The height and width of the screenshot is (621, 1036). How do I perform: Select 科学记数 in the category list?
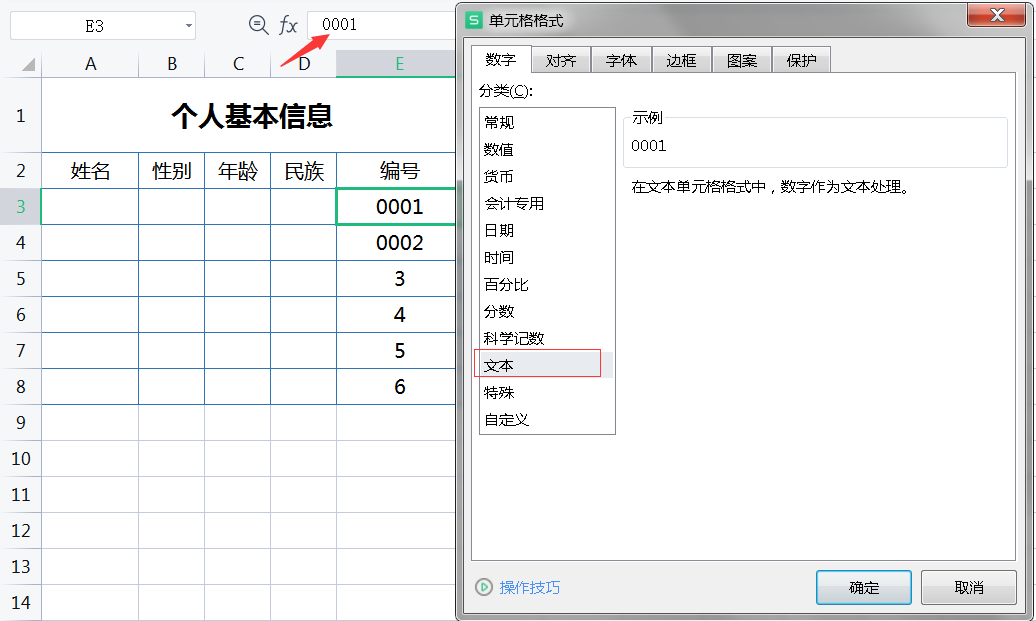pyautogui.click(x=547, y=339)
